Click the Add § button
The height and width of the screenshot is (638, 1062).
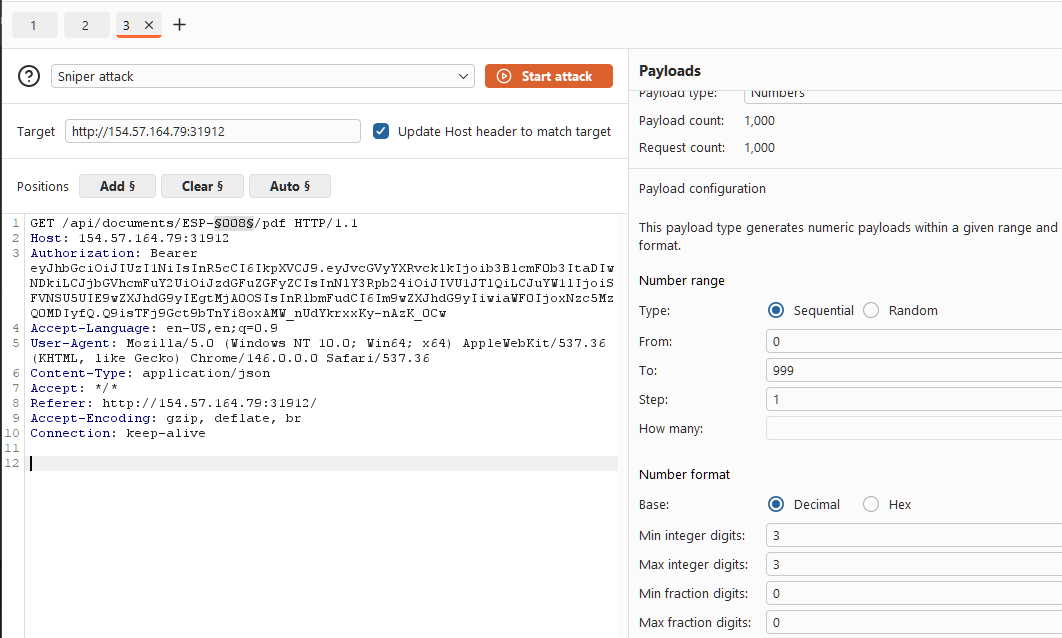click(x=117, y=186)
